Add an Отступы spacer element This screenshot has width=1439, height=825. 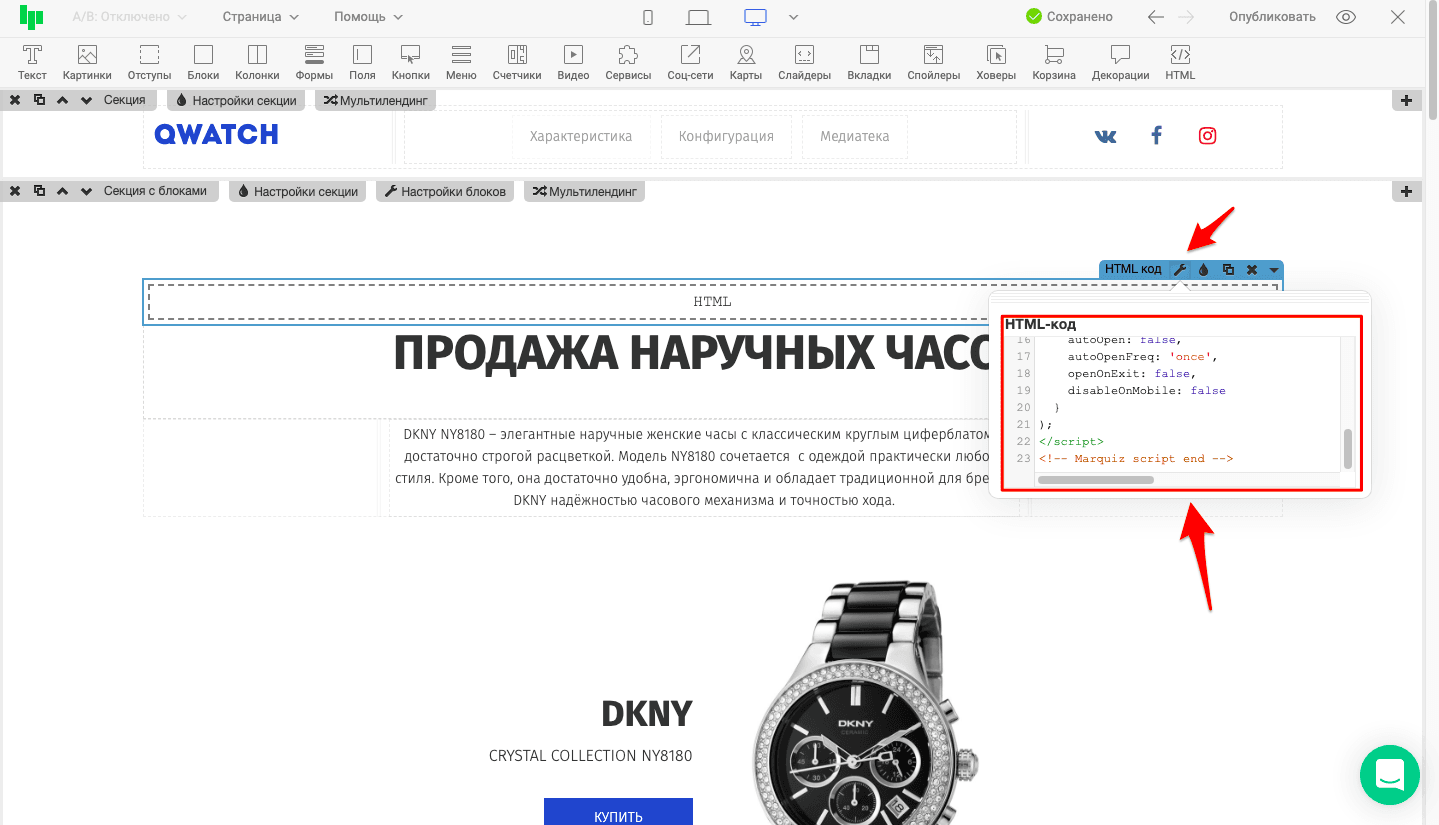(149, 62)
